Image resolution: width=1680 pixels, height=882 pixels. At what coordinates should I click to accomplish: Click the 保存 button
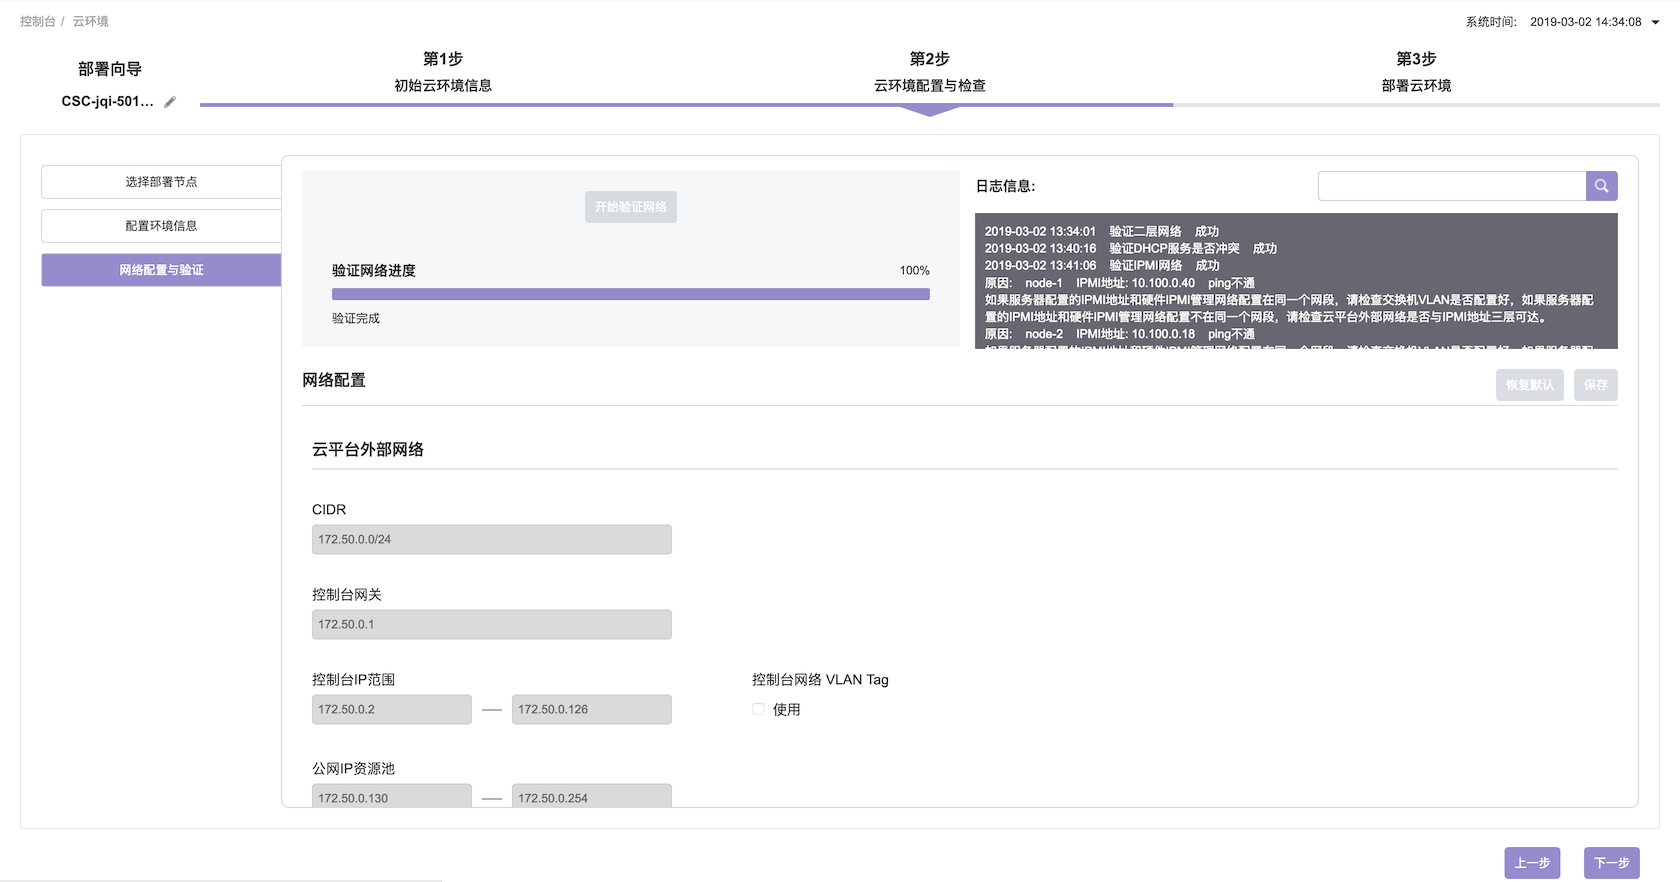click(x=1595, y=385)
